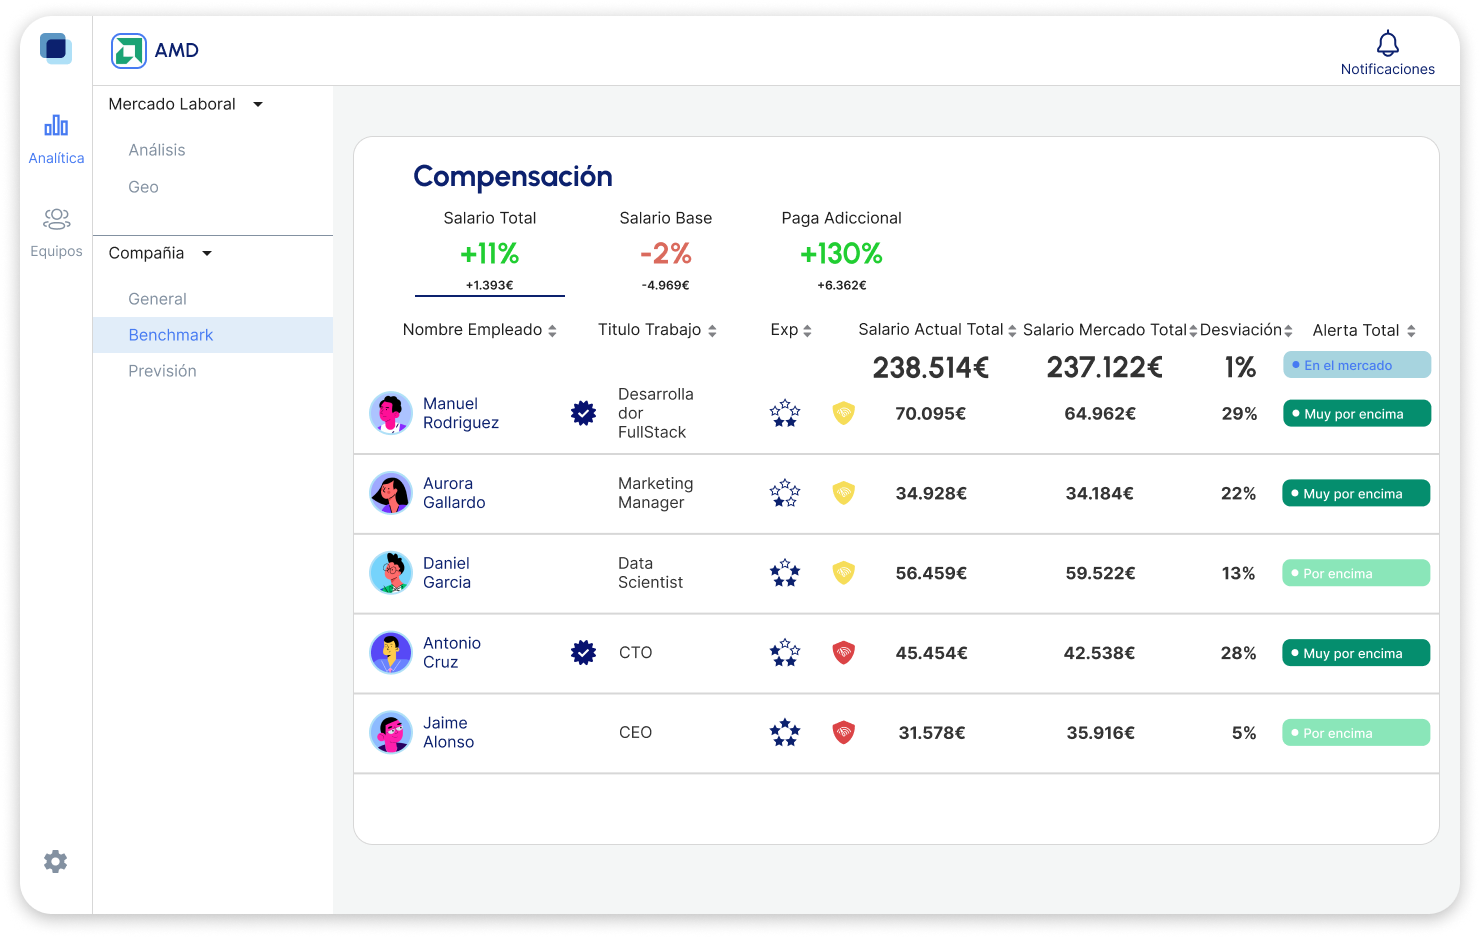Click experience stars in Jaime Alonso row
This screenshot has height=938, width=1480.
[785, 733]
